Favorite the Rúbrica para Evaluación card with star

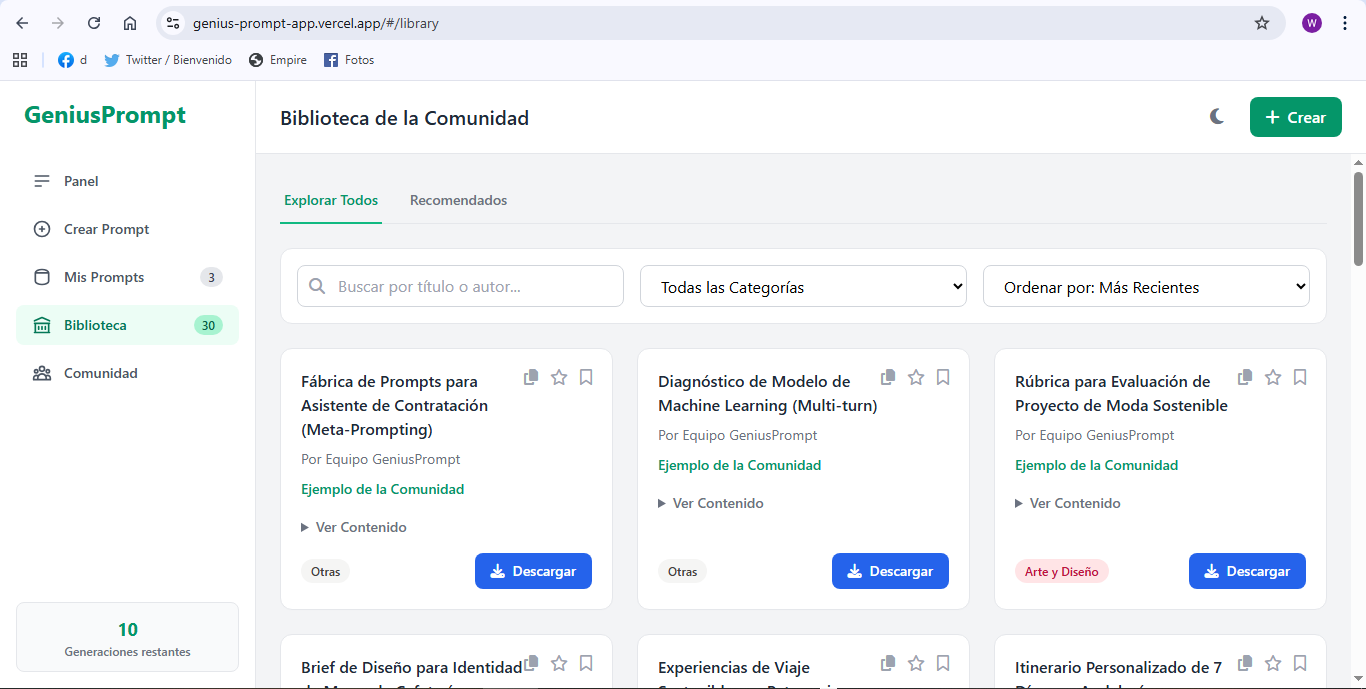tap(1273, 377)
